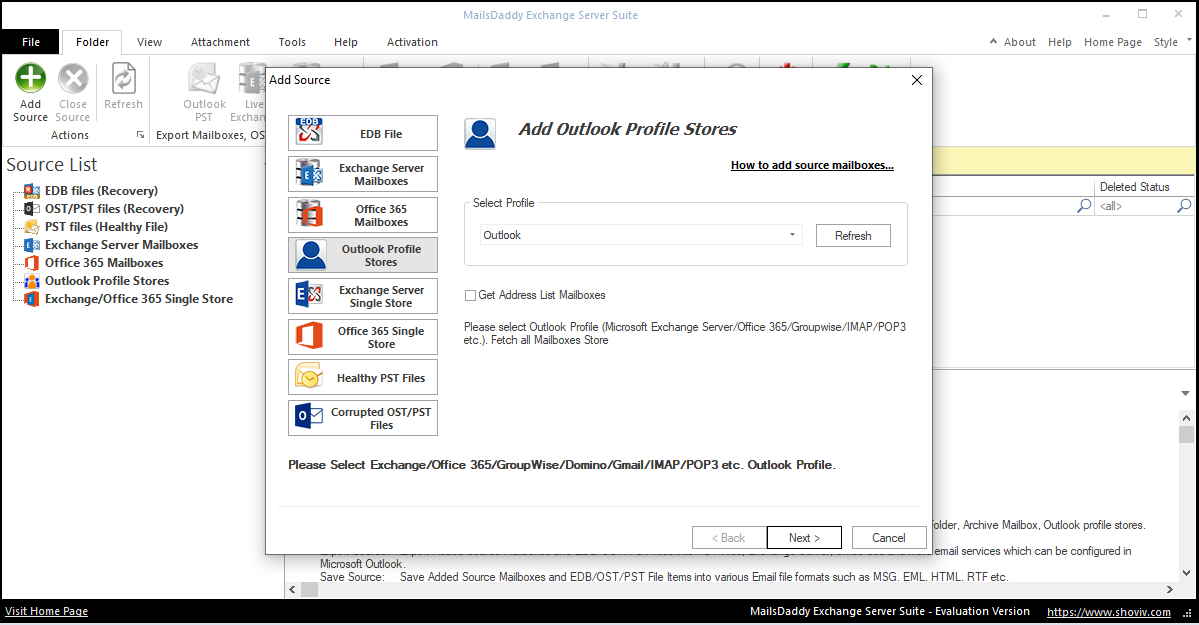The image size is (1199, 625).
Task: Click search magnifier left of Deleted Status column
Action: click(x=1084, y=206)
